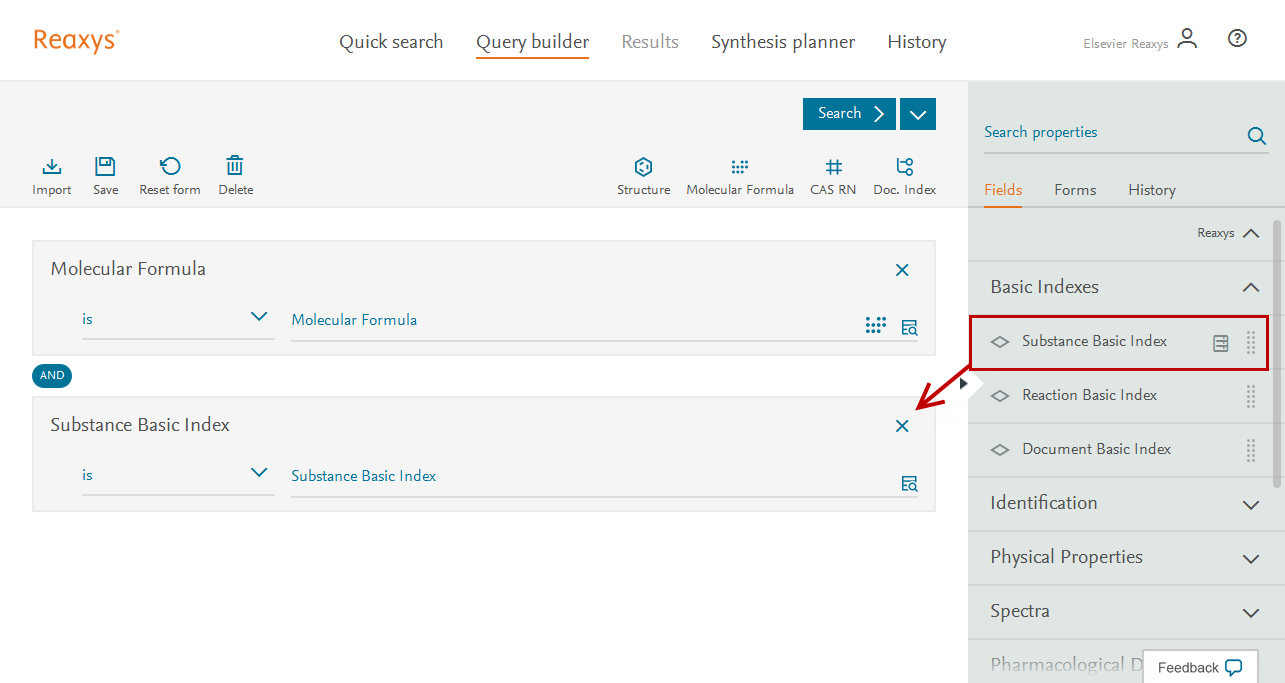Click the Molecular Formula input field

pyautogui.click(x=570, y=321)
